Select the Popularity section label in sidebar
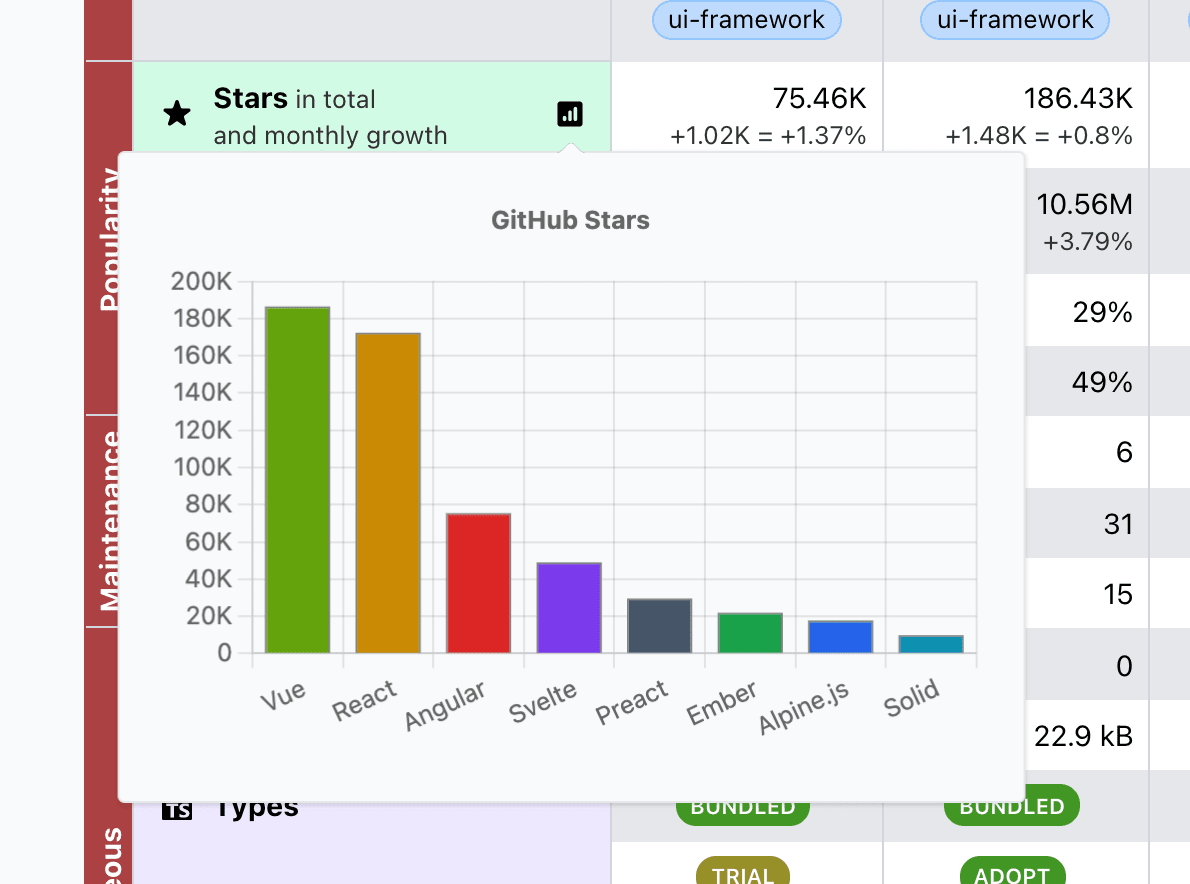Screen dimensions: 1190x884 pyautogui.click(x=108, y=238)
